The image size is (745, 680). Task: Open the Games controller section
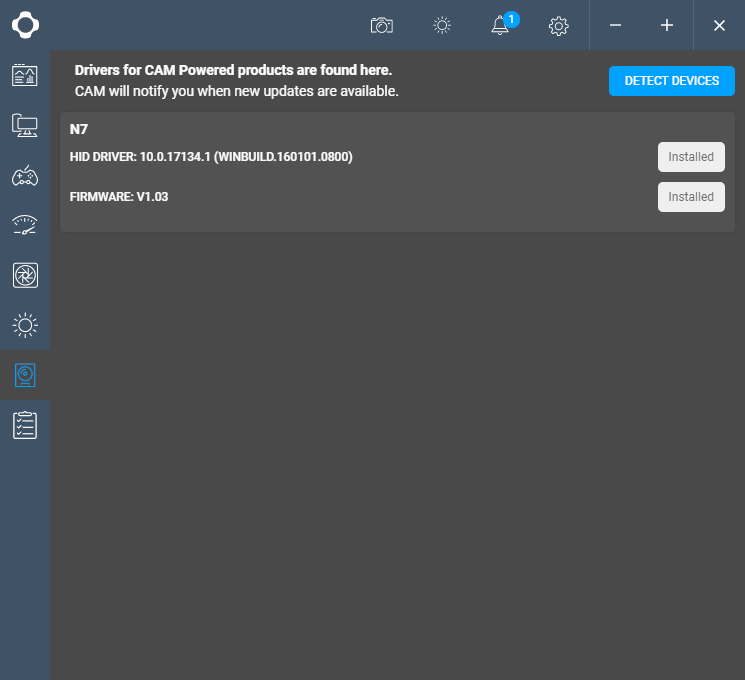25,175
